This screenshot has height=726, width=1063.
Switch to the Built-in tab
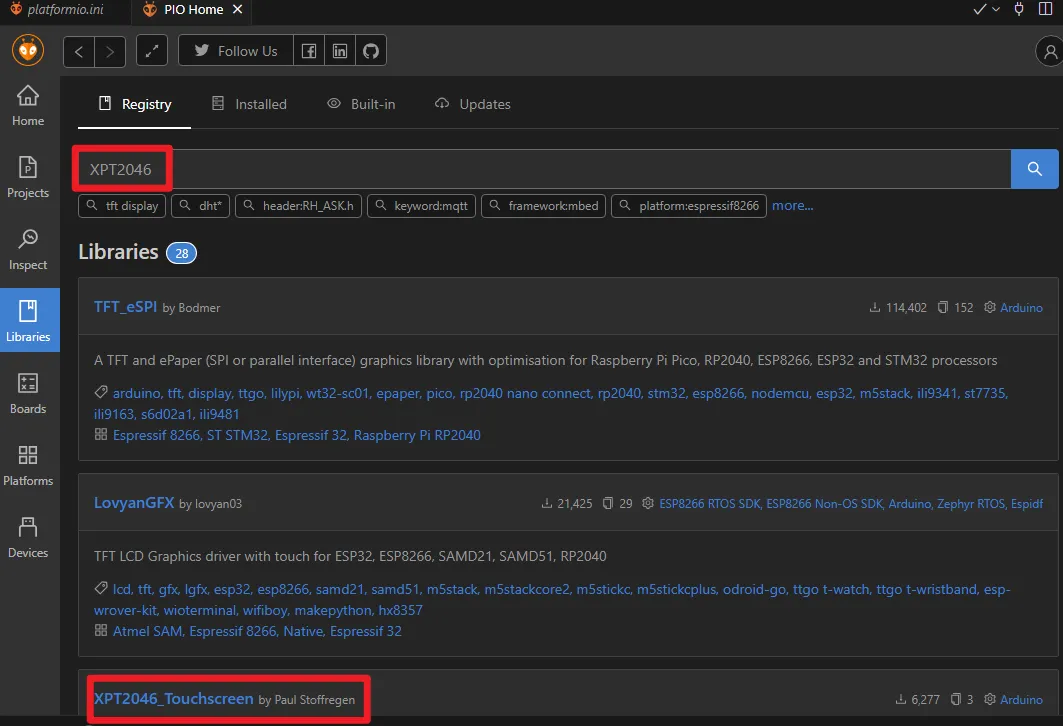click(361, 104)
